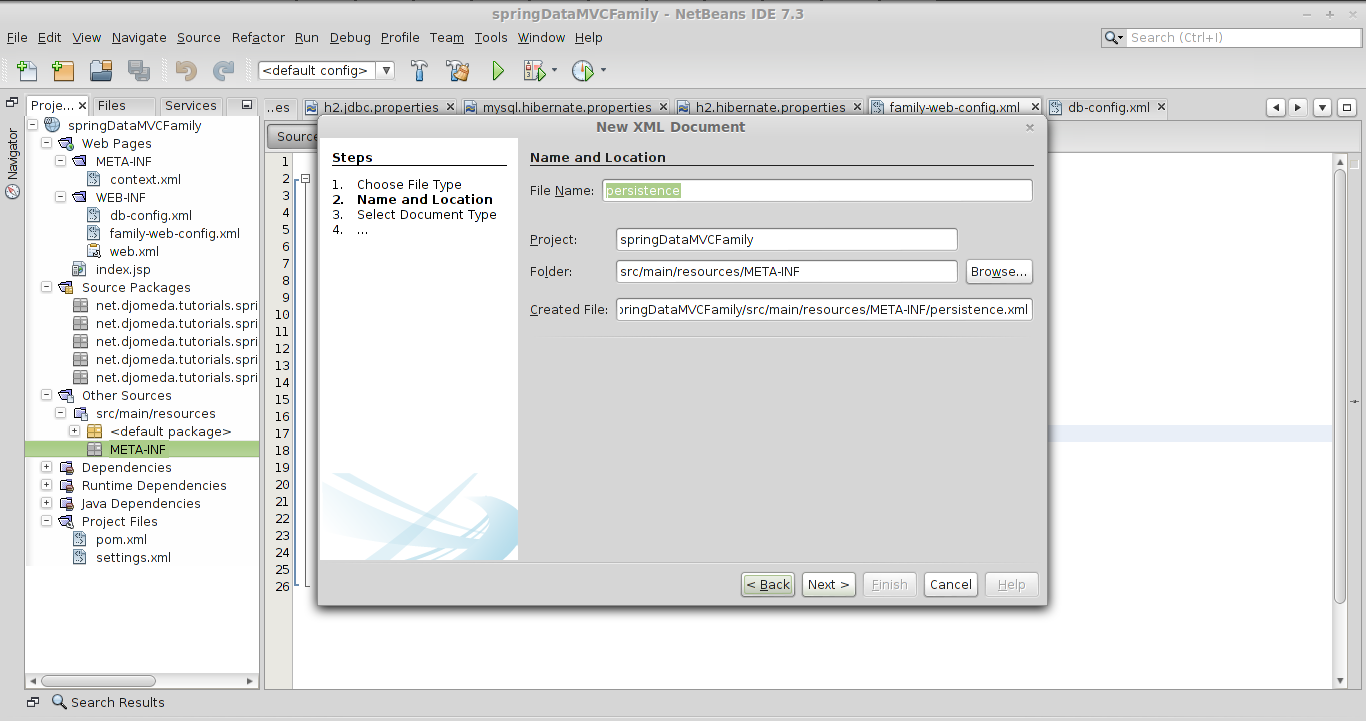Show opened documents list arrow
This screenshot has width=1366, height=721.
1322,107
